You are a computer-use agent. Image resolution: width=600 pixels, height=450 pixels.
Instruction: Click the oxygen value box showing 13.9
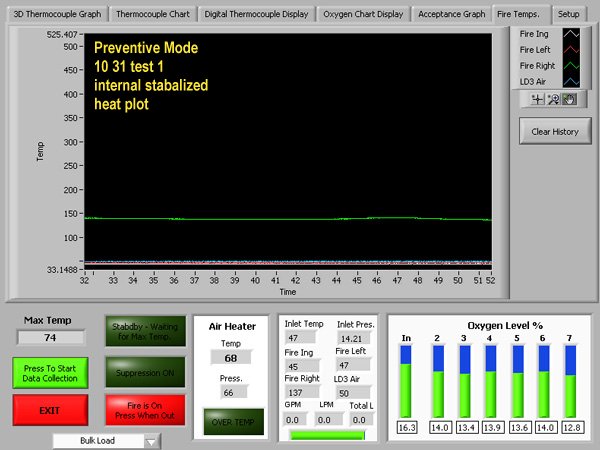492,427
